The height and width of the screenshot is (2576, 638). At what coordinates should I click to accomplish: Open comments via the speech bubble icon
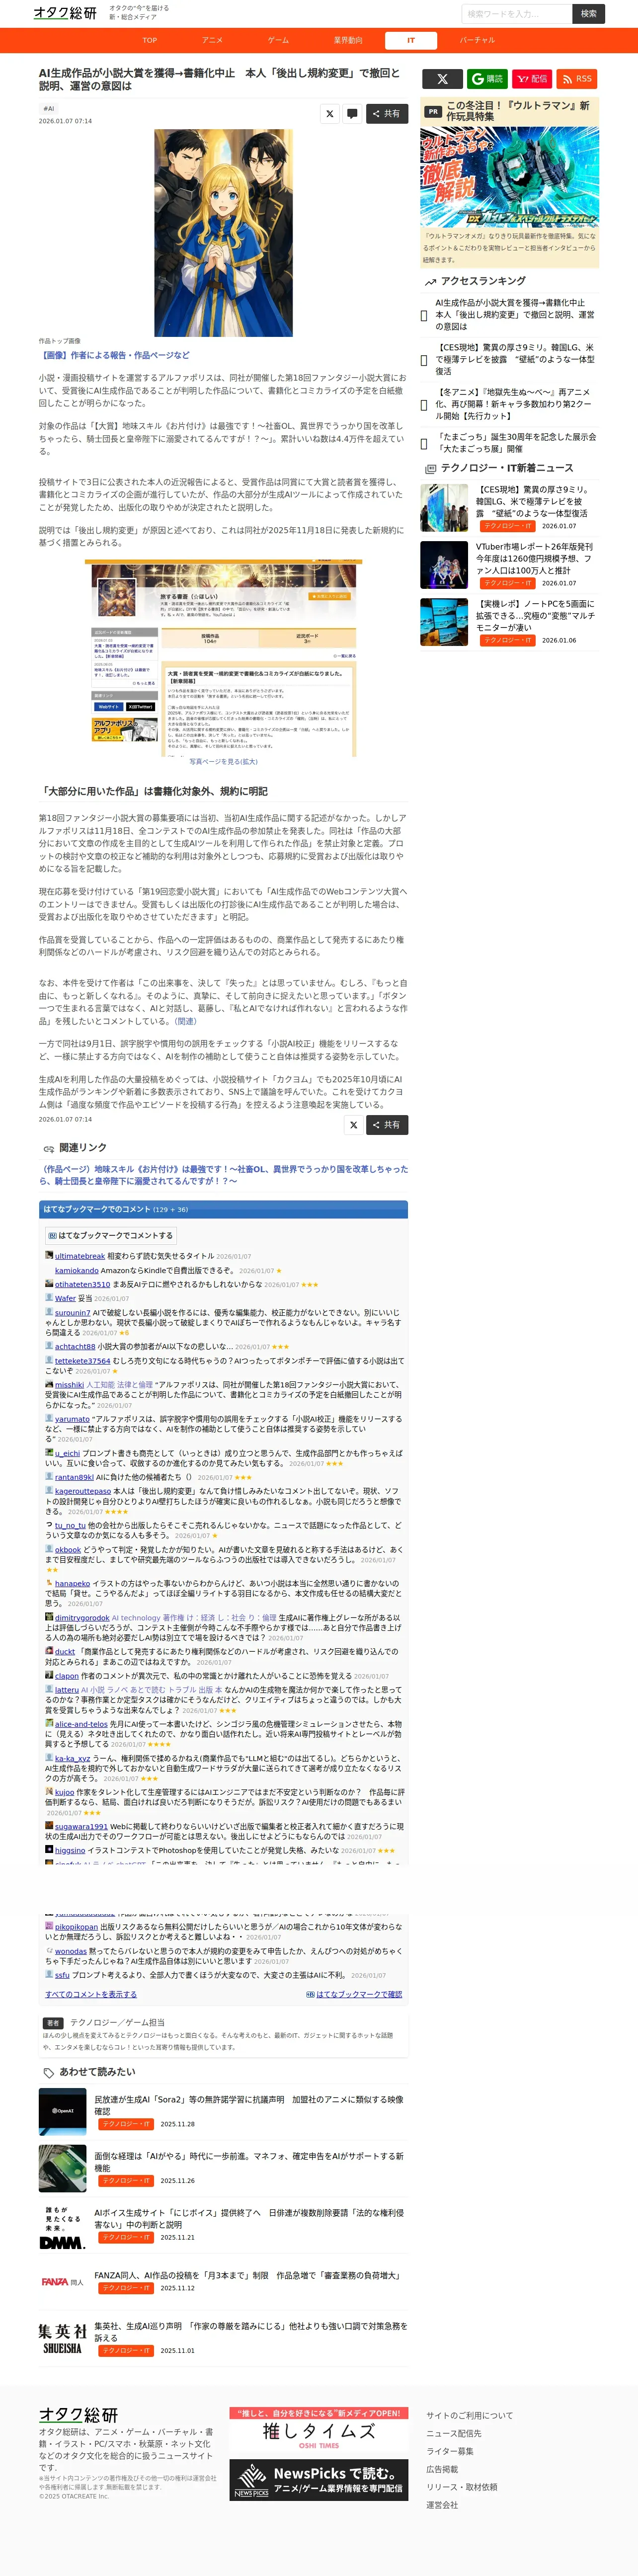[352, 114]
